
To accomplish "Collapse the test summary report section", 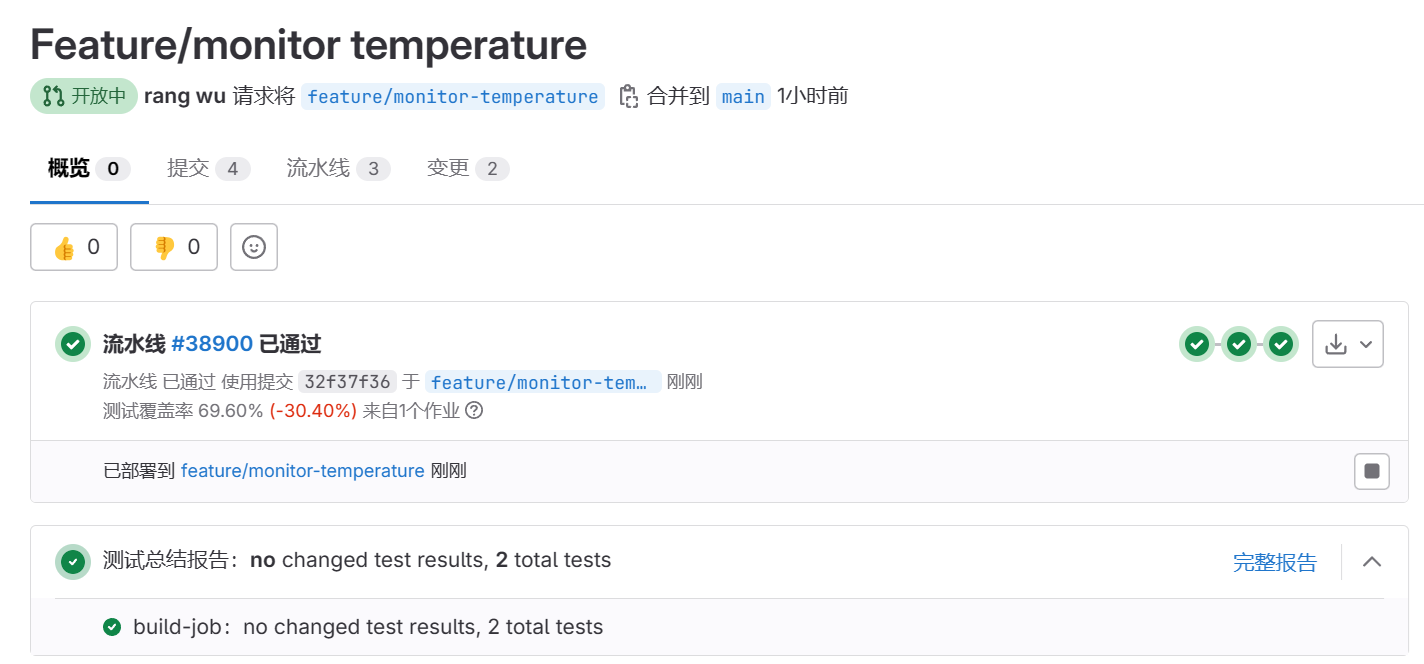I will coord(1371,562).
